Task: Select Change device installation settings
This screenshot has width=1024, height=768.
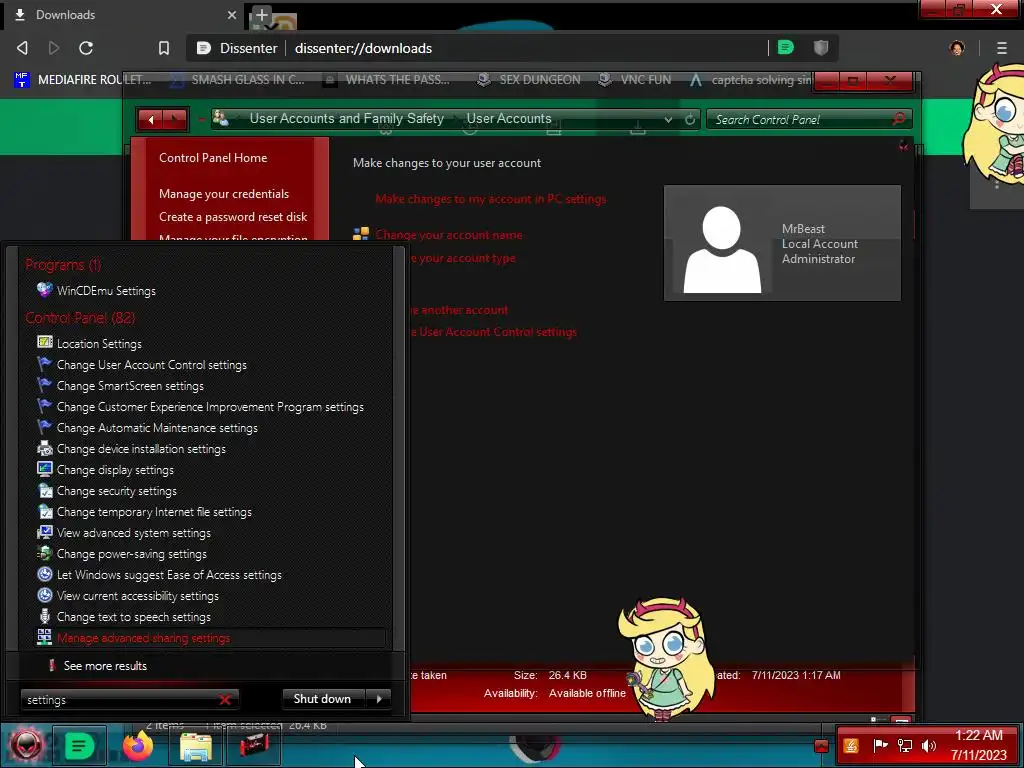Action: click(x=132, y=449)
